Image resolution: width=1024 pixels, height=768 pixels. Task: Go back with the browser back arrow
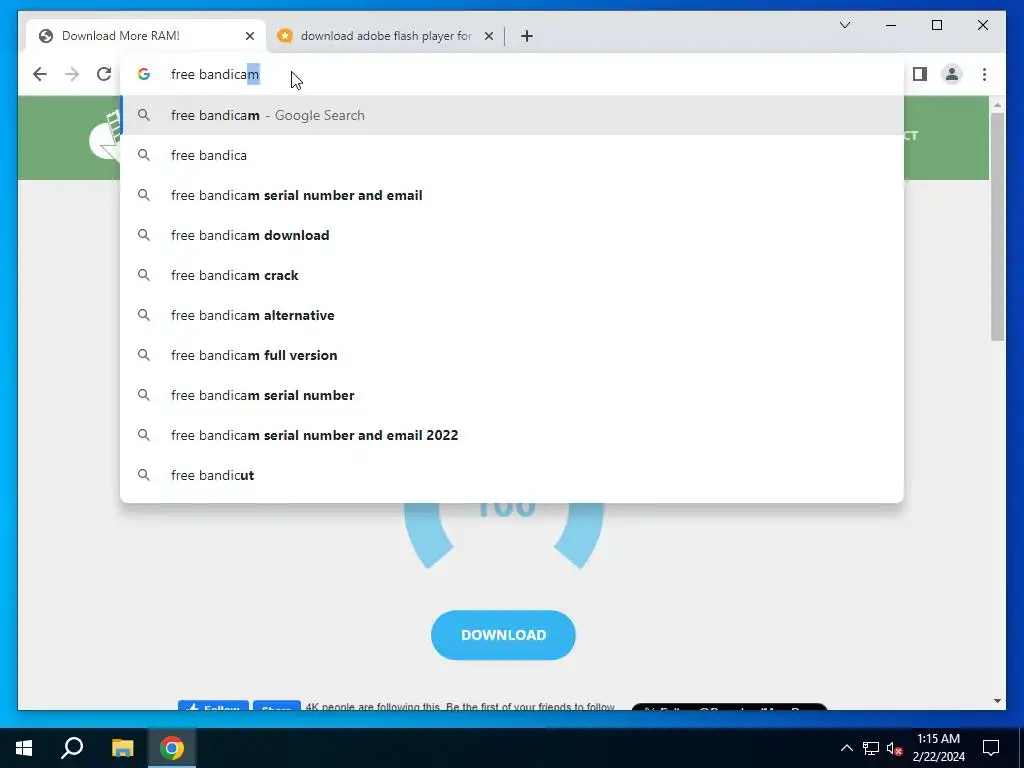tap(40, 74)
